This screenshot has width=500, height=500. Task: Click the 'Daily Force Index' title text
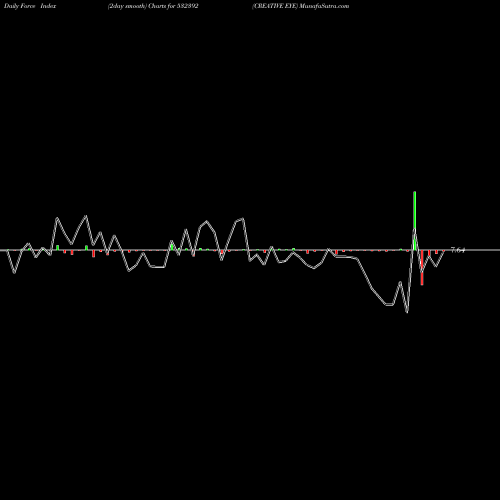(30, 6)
